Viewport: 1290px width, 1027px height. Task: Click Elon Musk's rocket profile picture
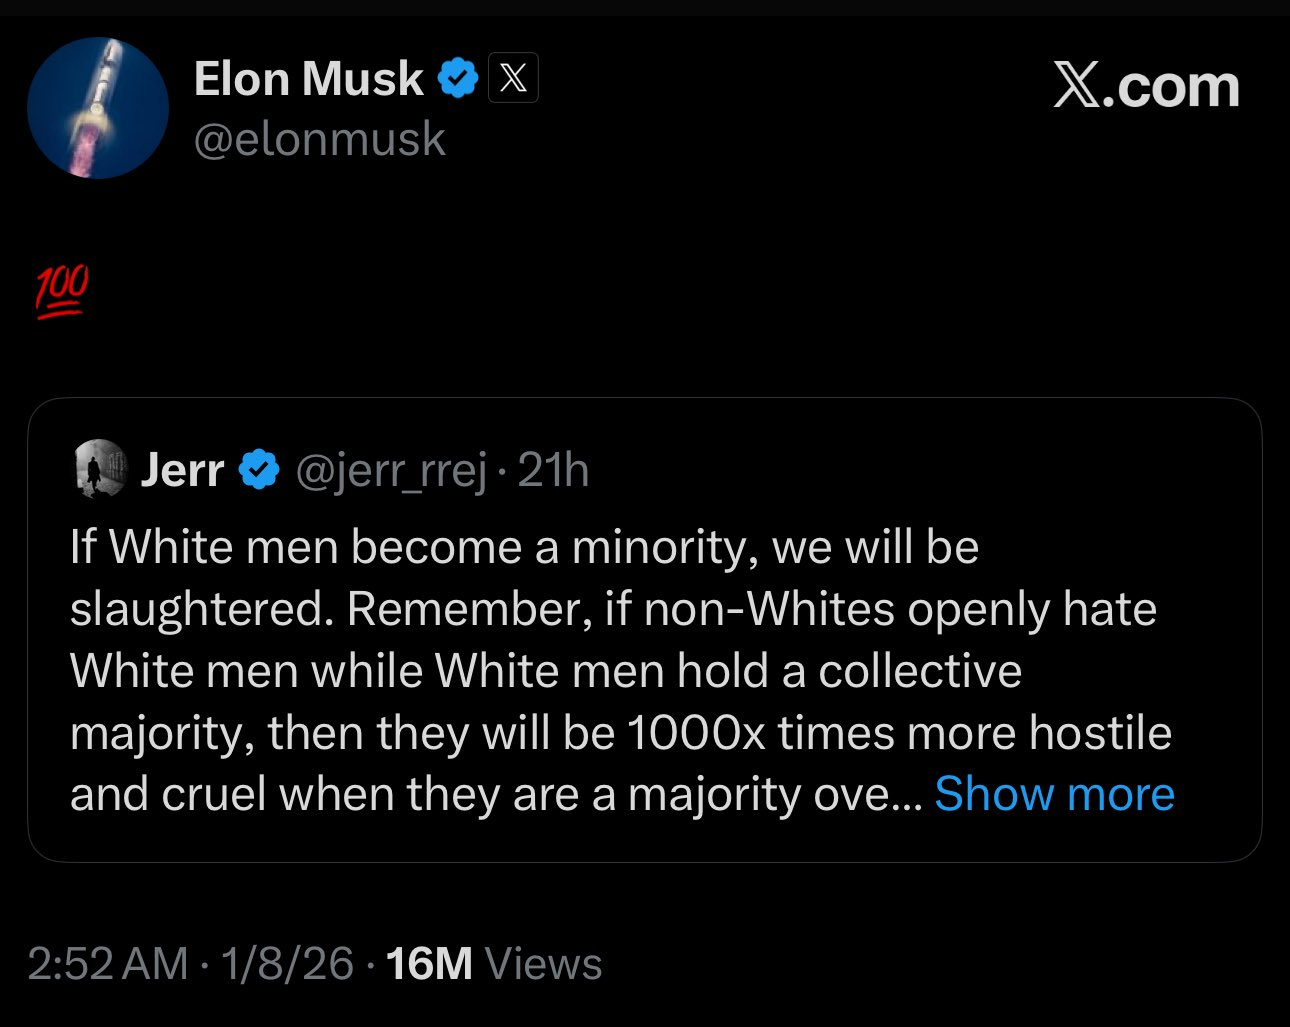[98, 108]
